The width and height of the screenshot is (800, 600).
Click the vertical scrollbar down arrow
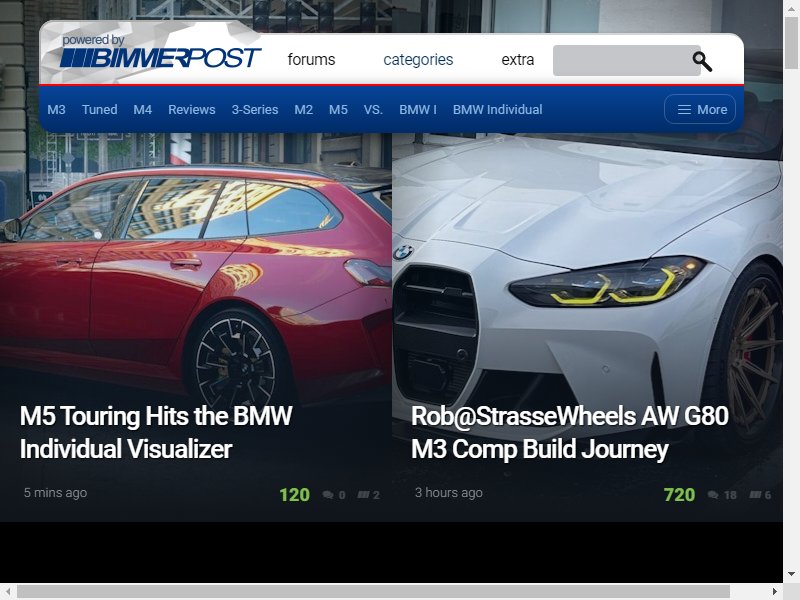coord(791,574)
